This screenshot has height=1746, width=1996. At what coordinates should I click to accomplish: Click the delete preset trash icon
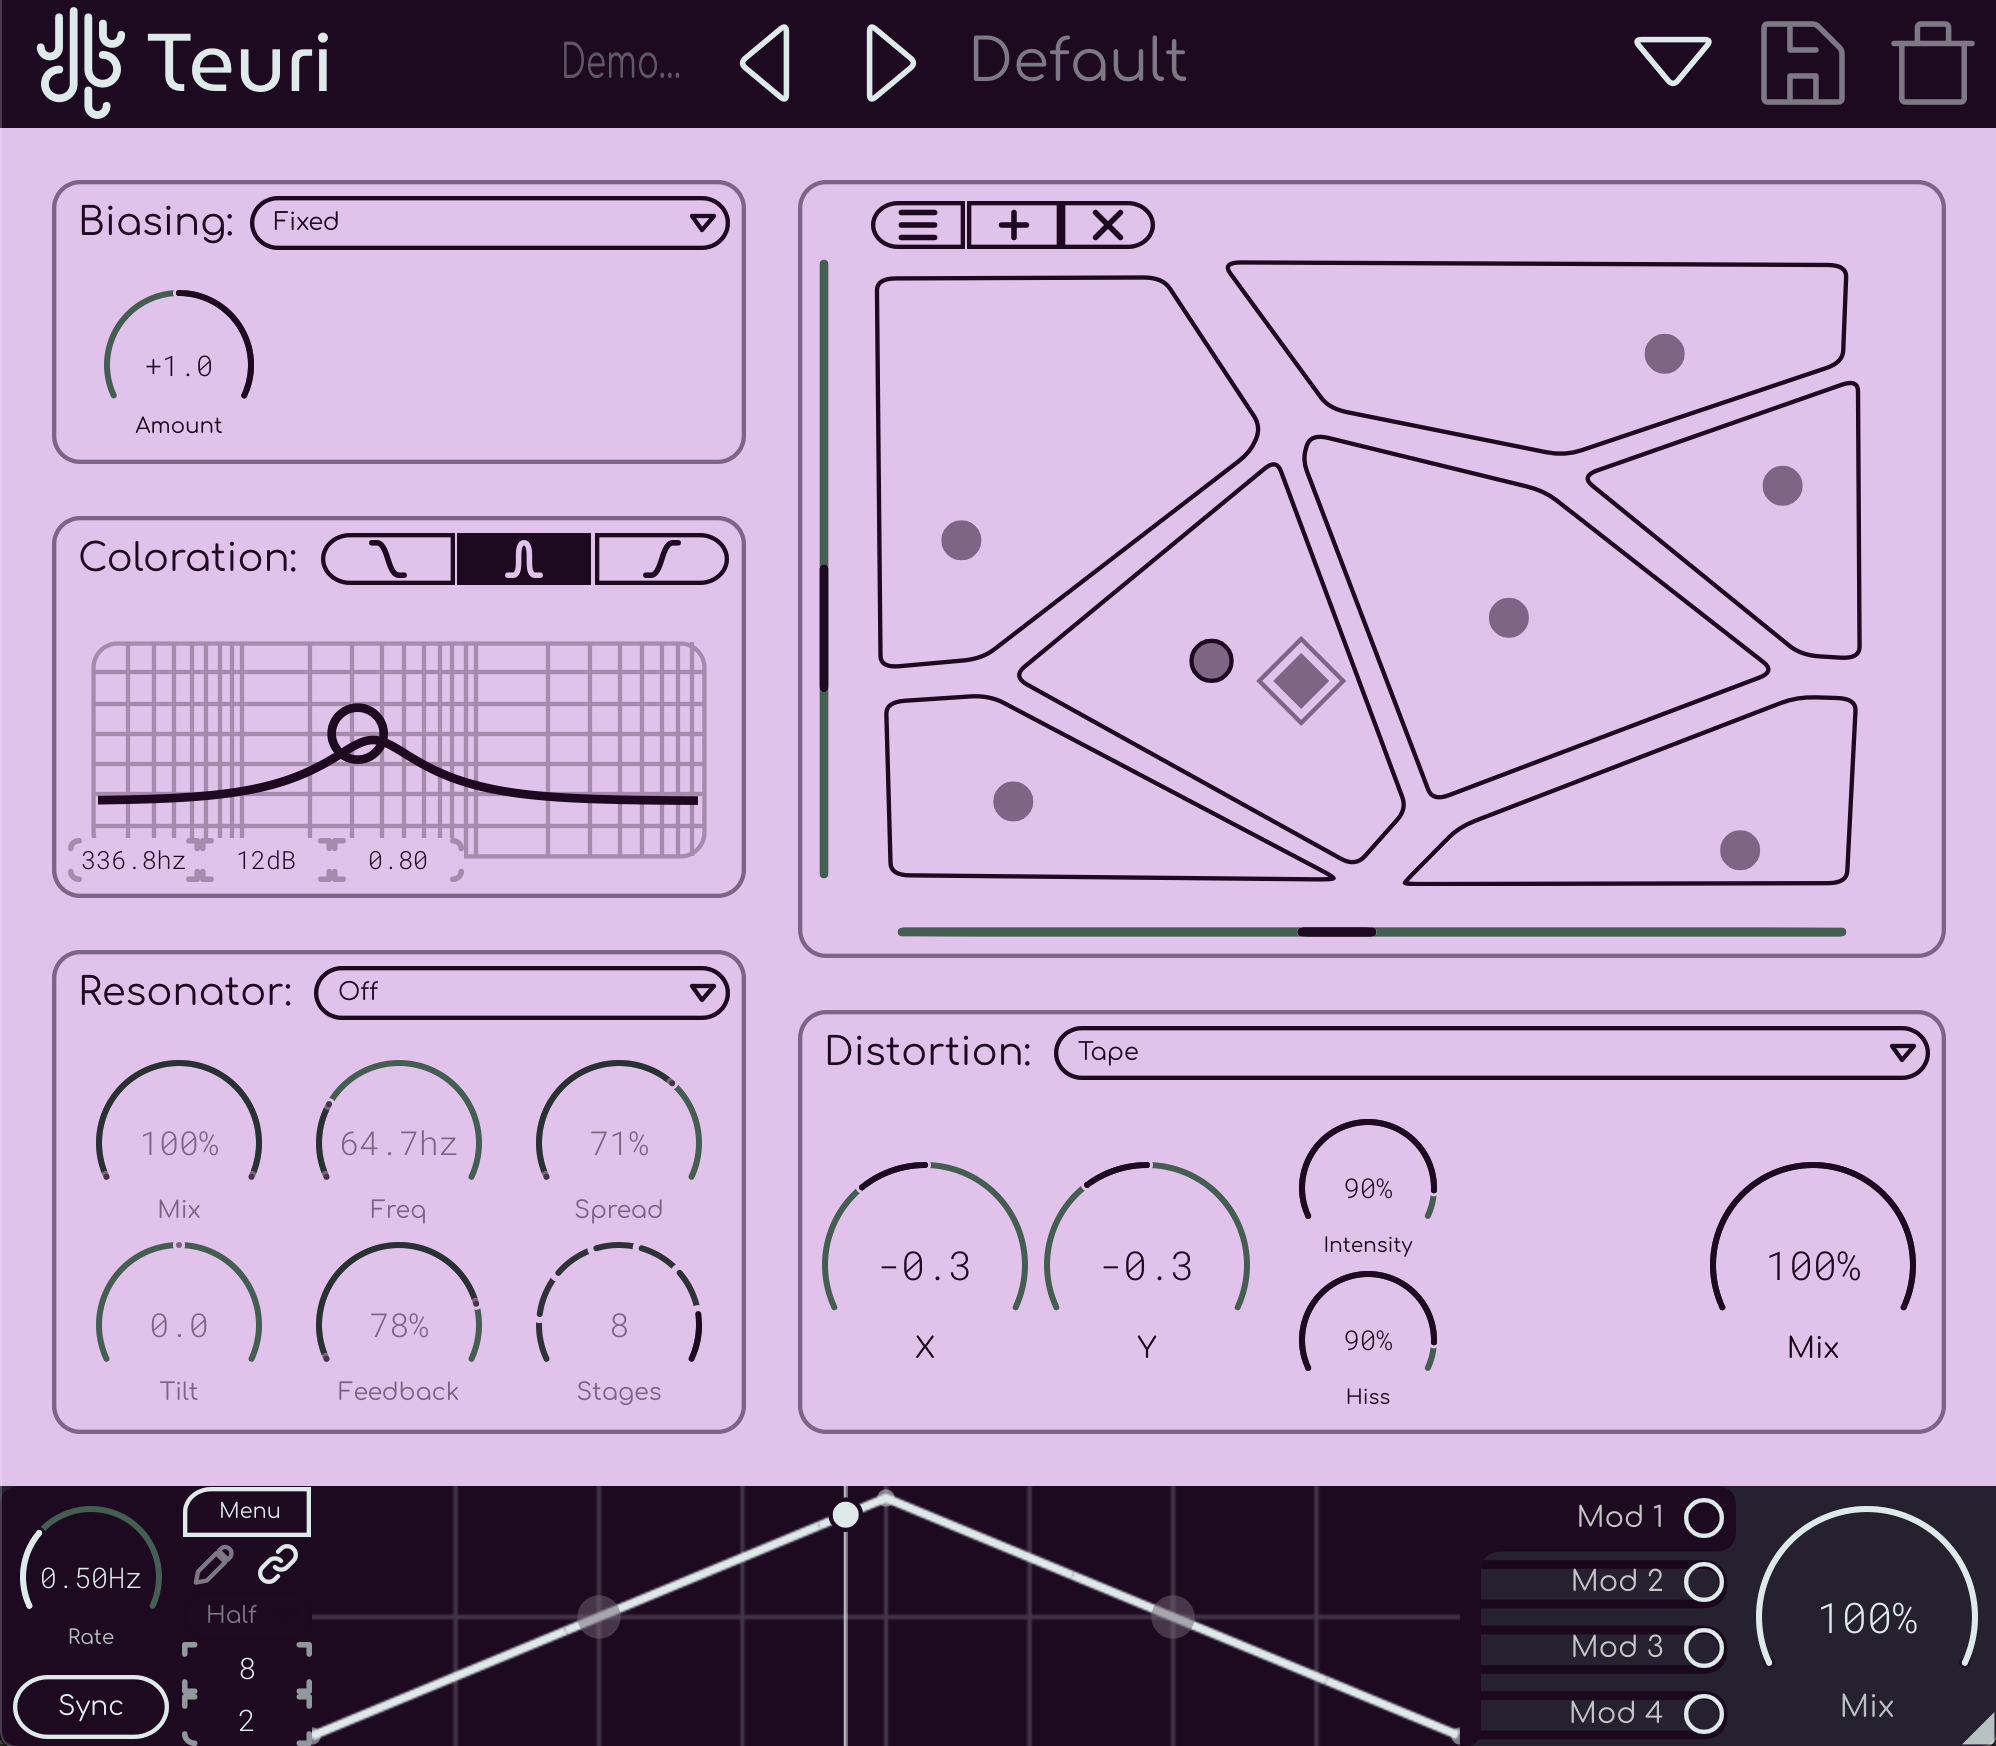point(1930,63)
